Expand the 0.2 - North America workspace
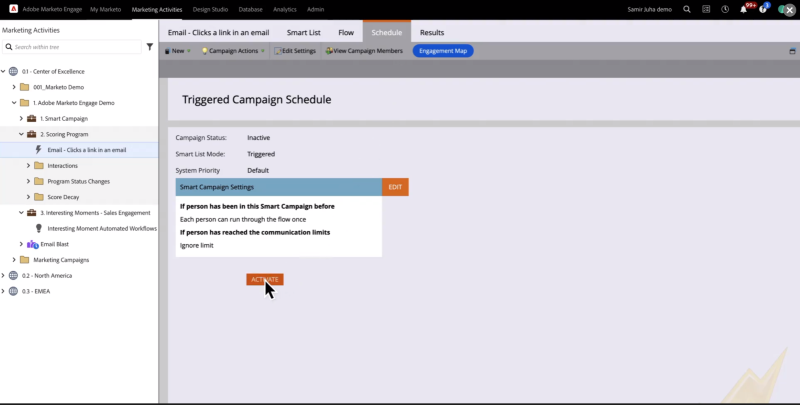 (4, 275)
